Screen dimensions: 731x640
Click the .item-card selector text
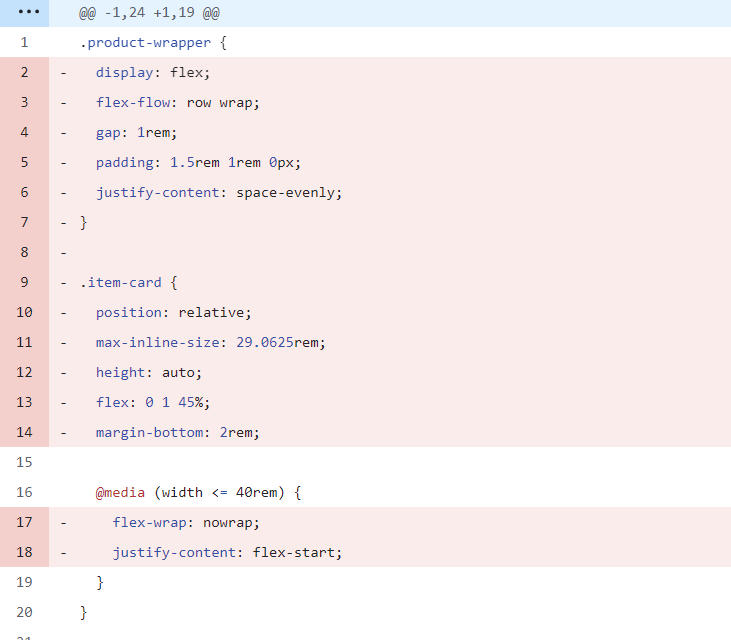pyautogui.click(x=120, y=282)
